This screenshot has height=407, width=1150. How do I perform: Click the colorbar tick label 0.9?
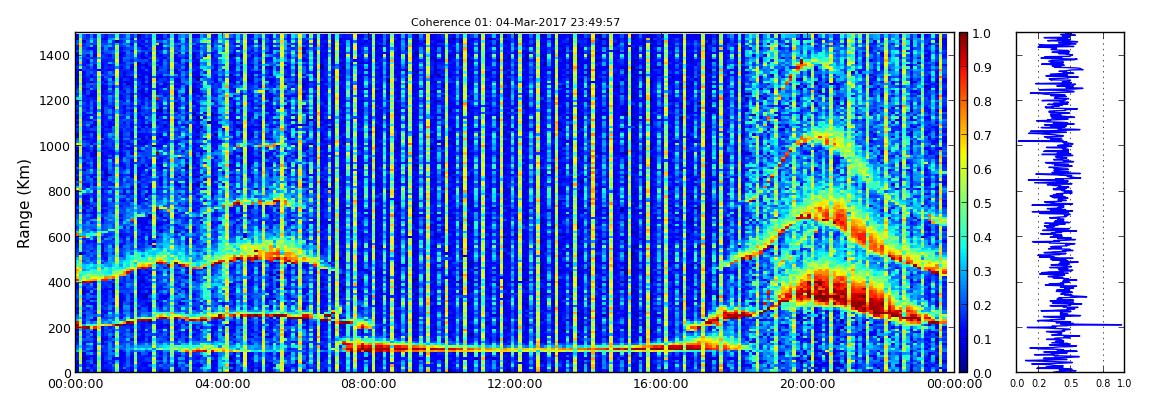click(x=981, y=67)
